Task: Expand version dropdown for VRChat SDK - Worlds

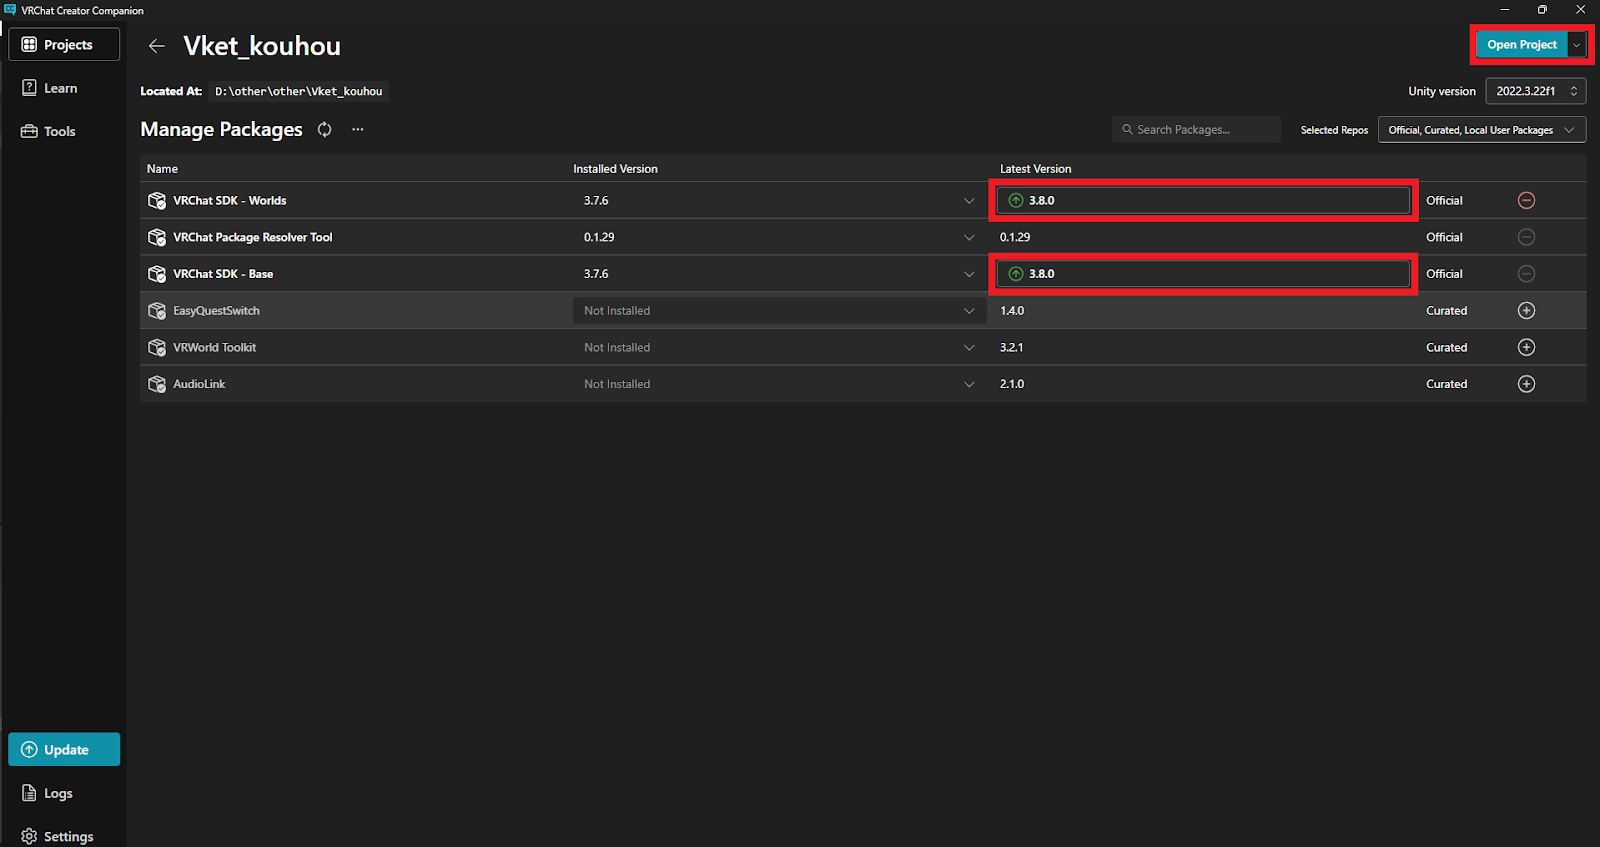Action: tap(968, 200)
